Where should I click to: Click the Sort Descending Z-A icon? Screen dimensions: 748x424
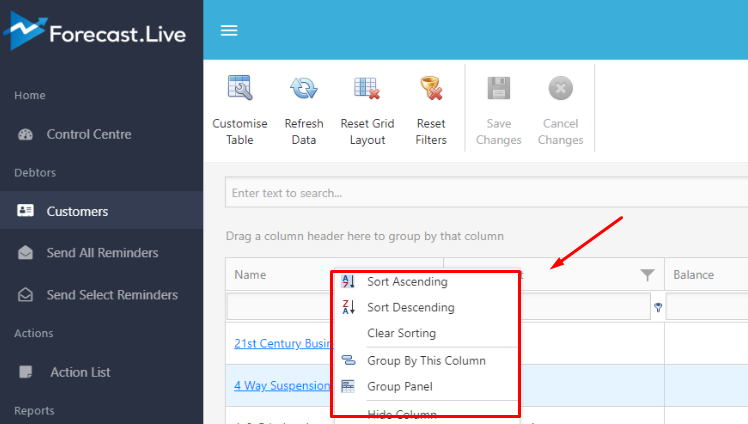point(348,307)
